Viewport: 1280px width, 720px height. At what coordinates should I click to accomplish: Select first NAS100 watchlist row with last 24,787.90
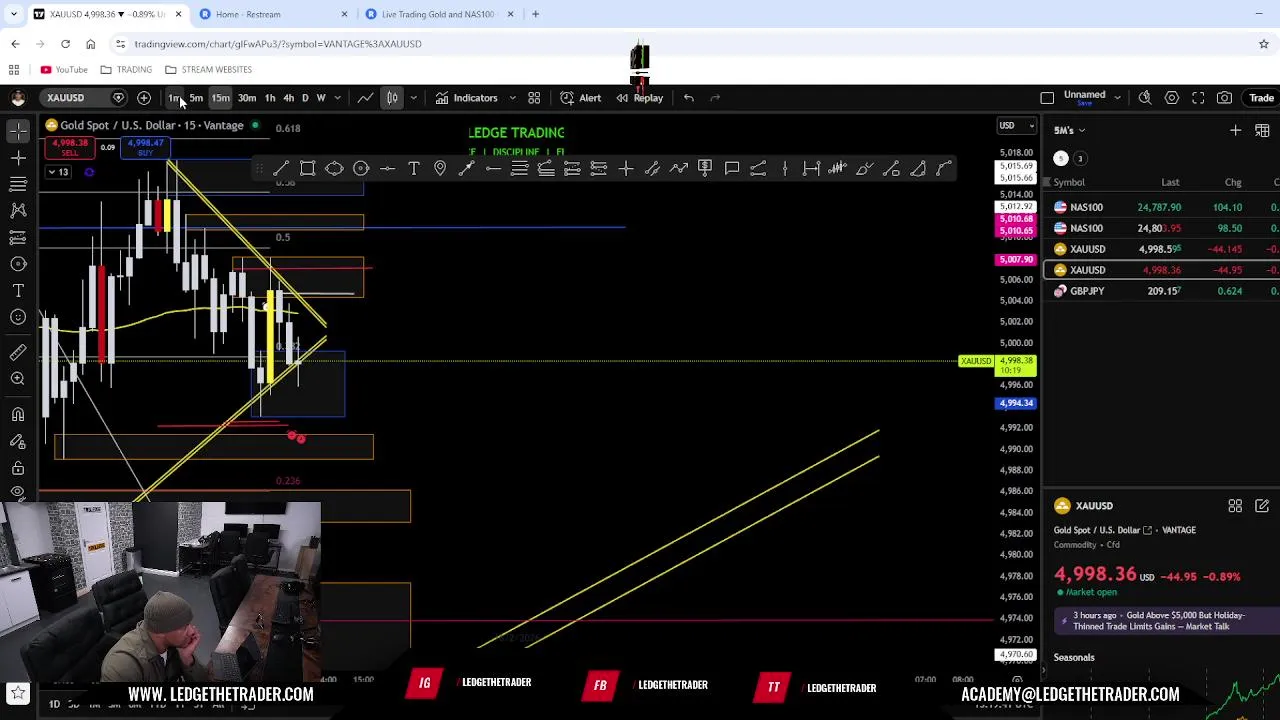(1162, 207)
